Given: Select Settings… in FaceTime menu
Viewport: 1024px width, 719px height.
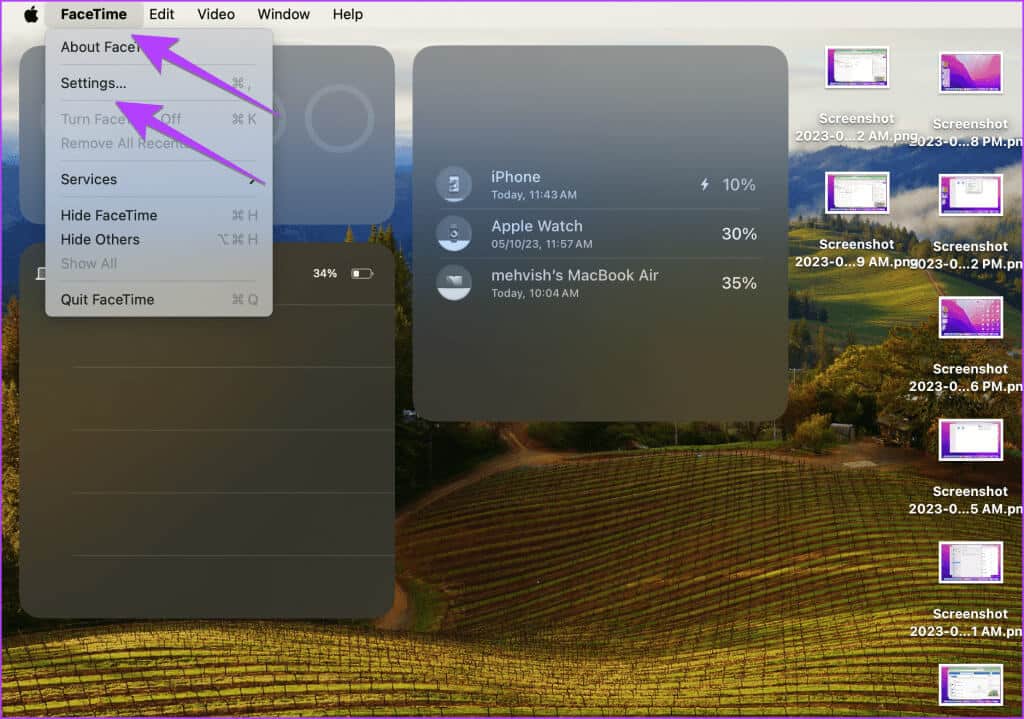Looking at the screenshot, I should (x=159, y=83).
